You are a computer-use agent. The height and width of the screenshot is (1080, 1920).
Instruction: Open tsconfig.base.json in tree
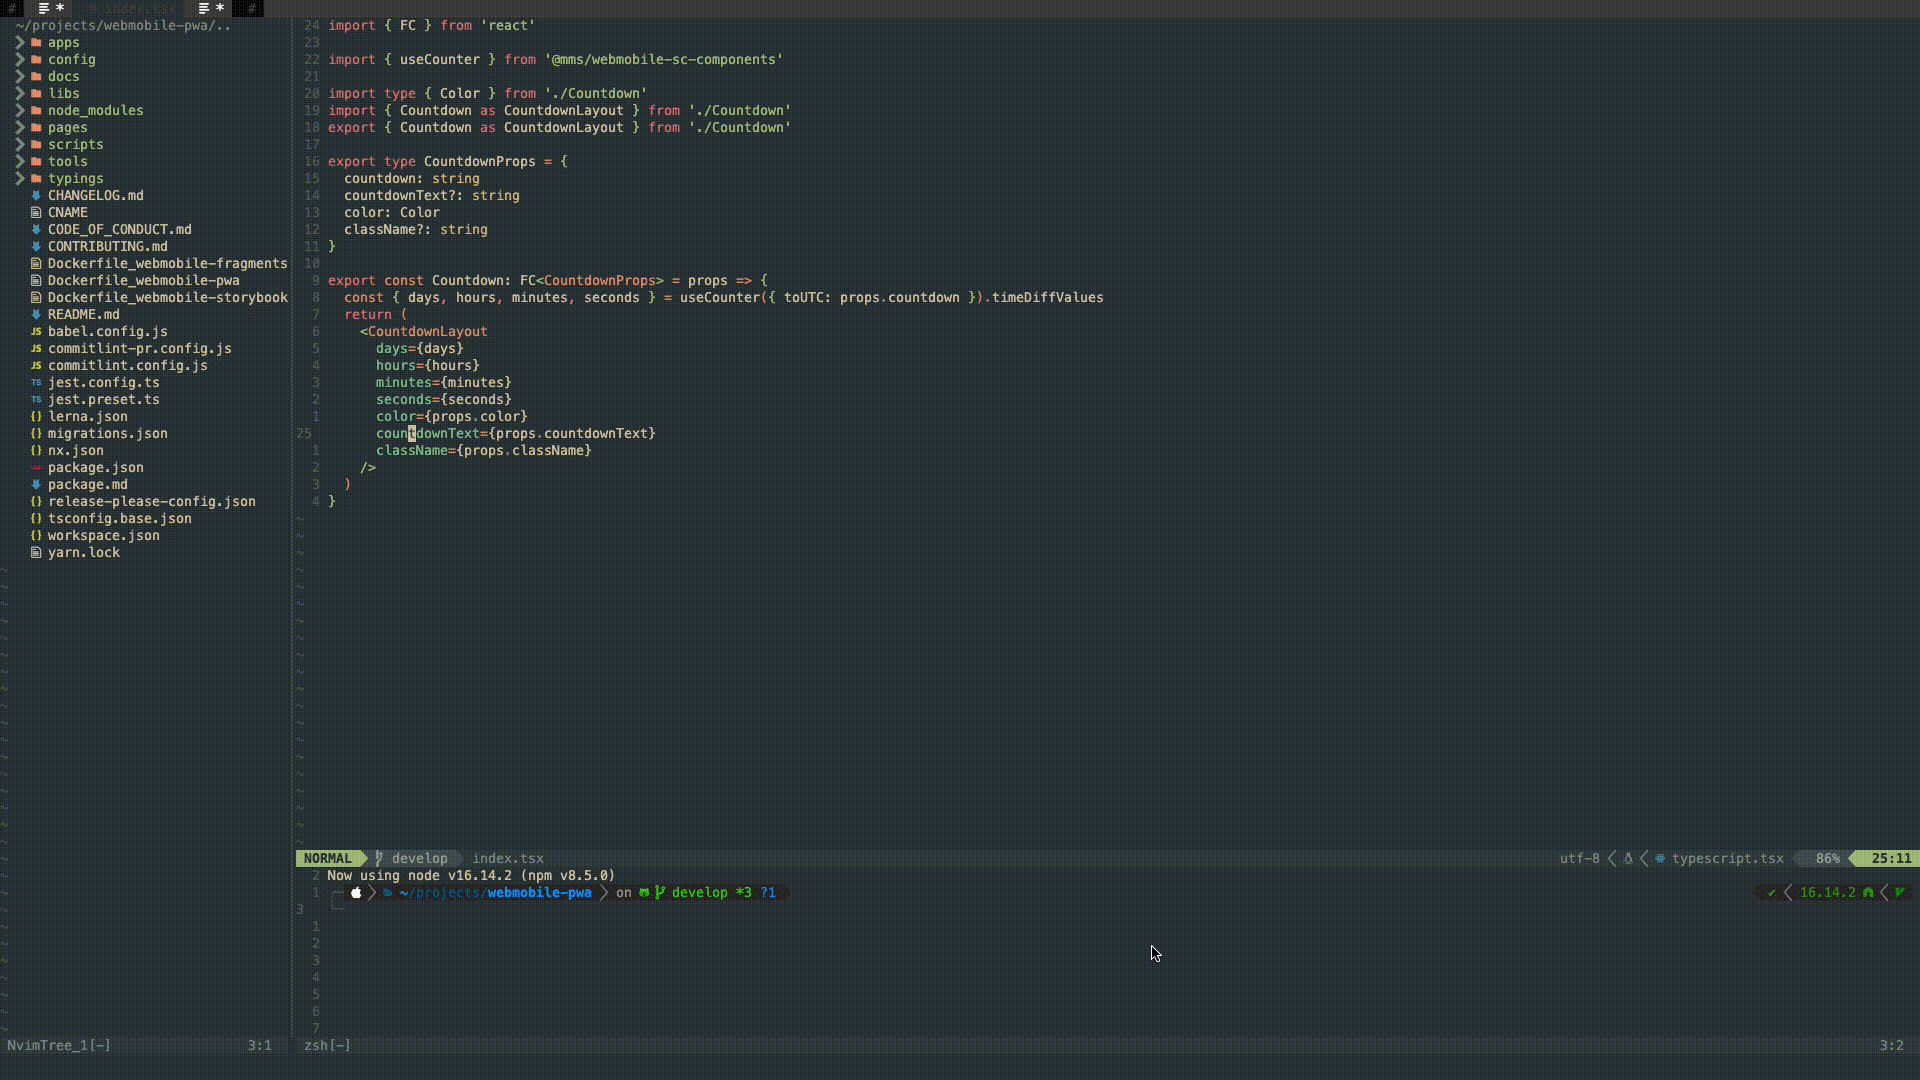click(x=119, y=519)
